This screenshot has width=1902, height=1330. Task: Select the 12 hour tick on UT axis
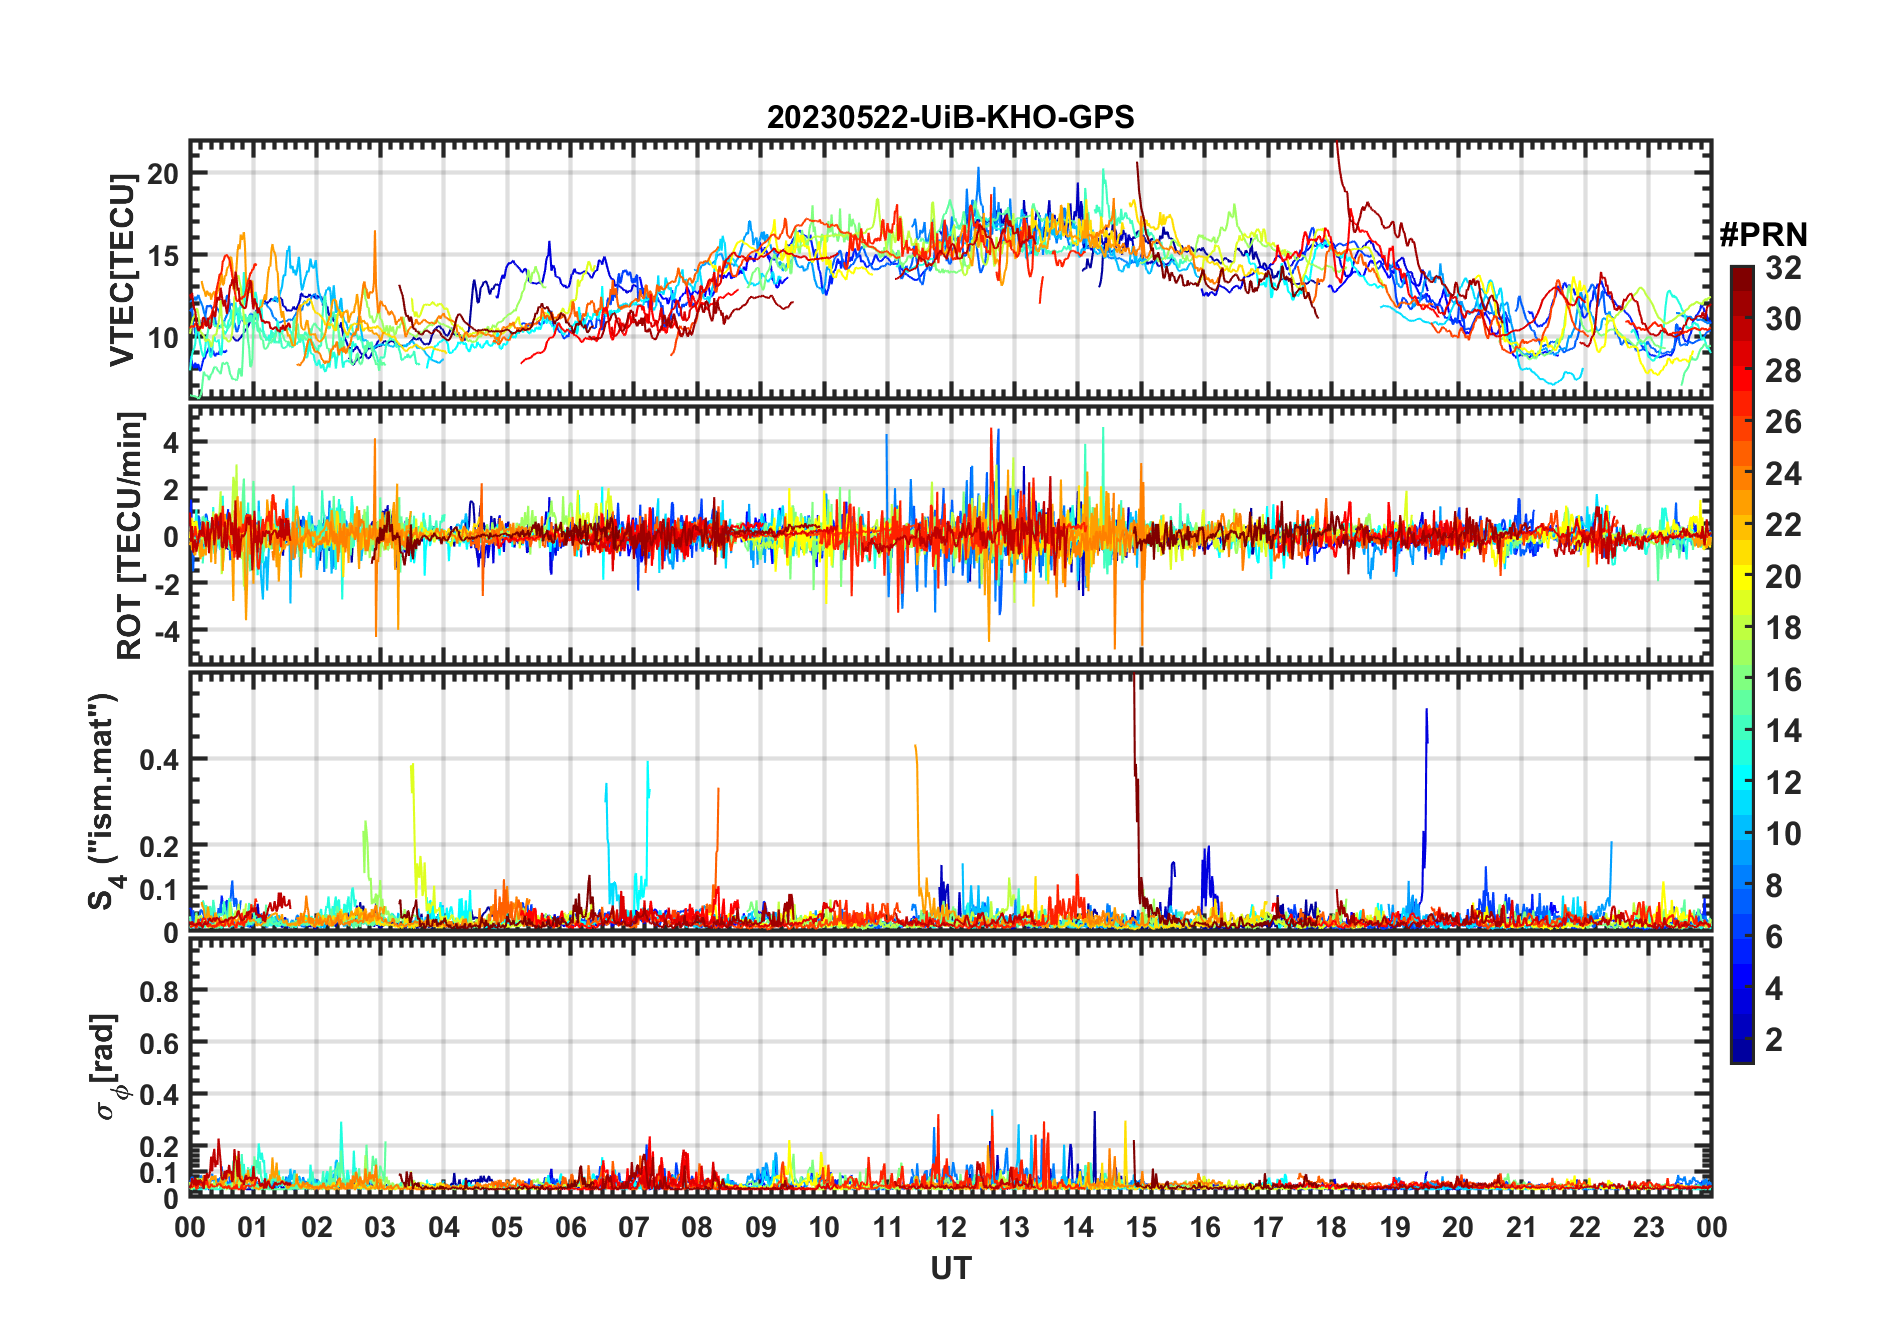point(950,1227)
